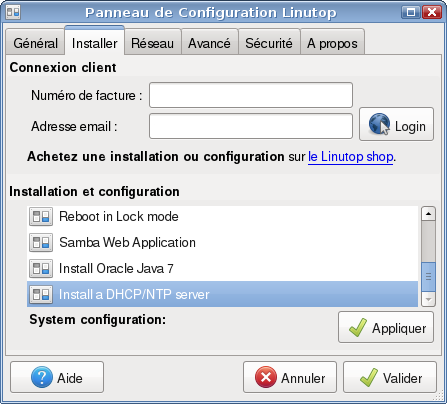The image size is (447, 404).
Task: Click the blue question mark Aide icon
Action: (x=42, y=377)
